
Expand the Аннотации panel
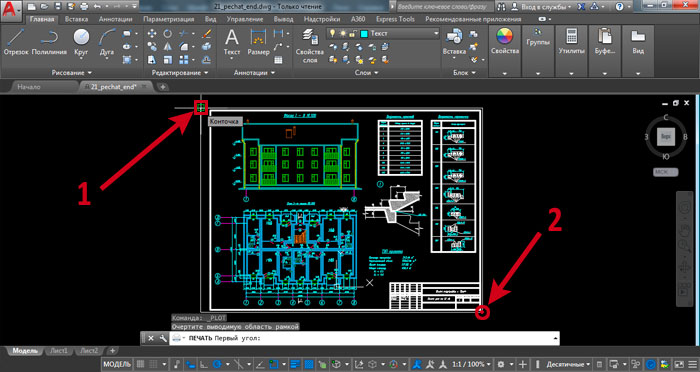coord(254,72)
